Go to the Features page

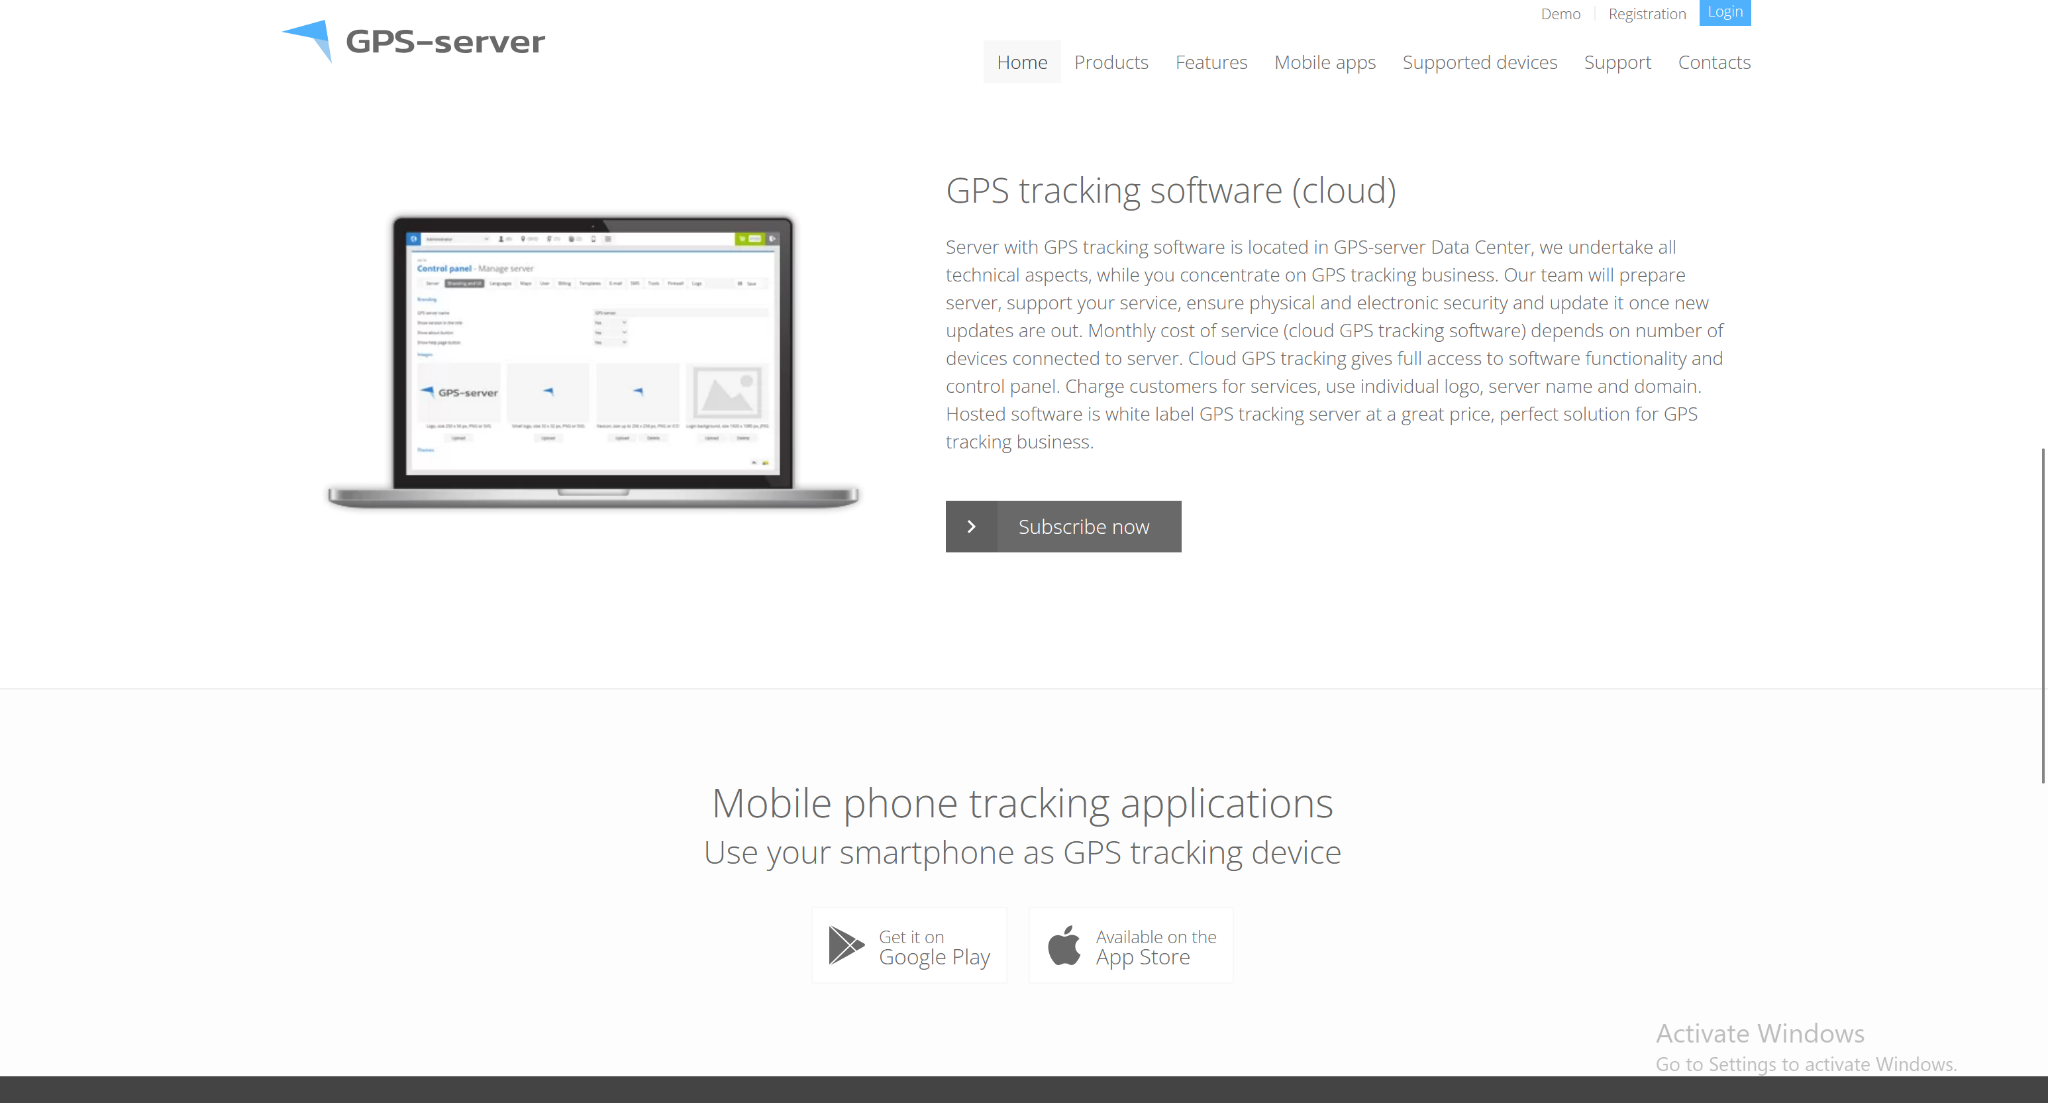1211,62
